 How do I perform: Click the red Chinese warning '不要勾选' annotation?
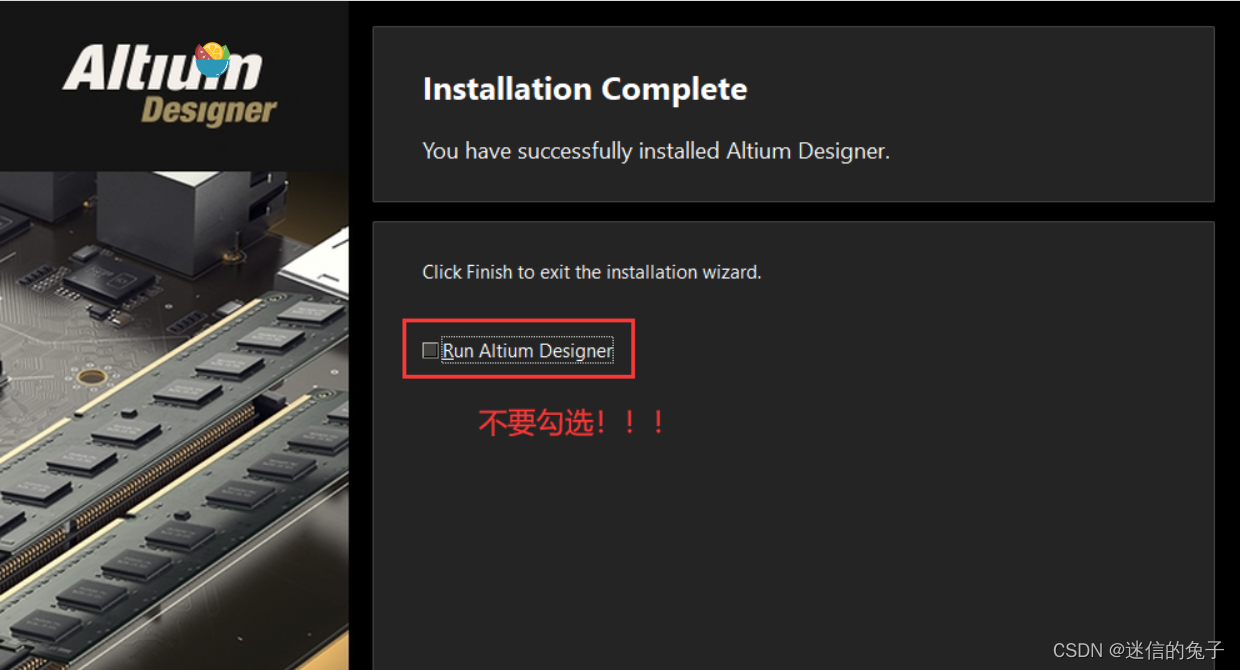click(x=572, y=423)
